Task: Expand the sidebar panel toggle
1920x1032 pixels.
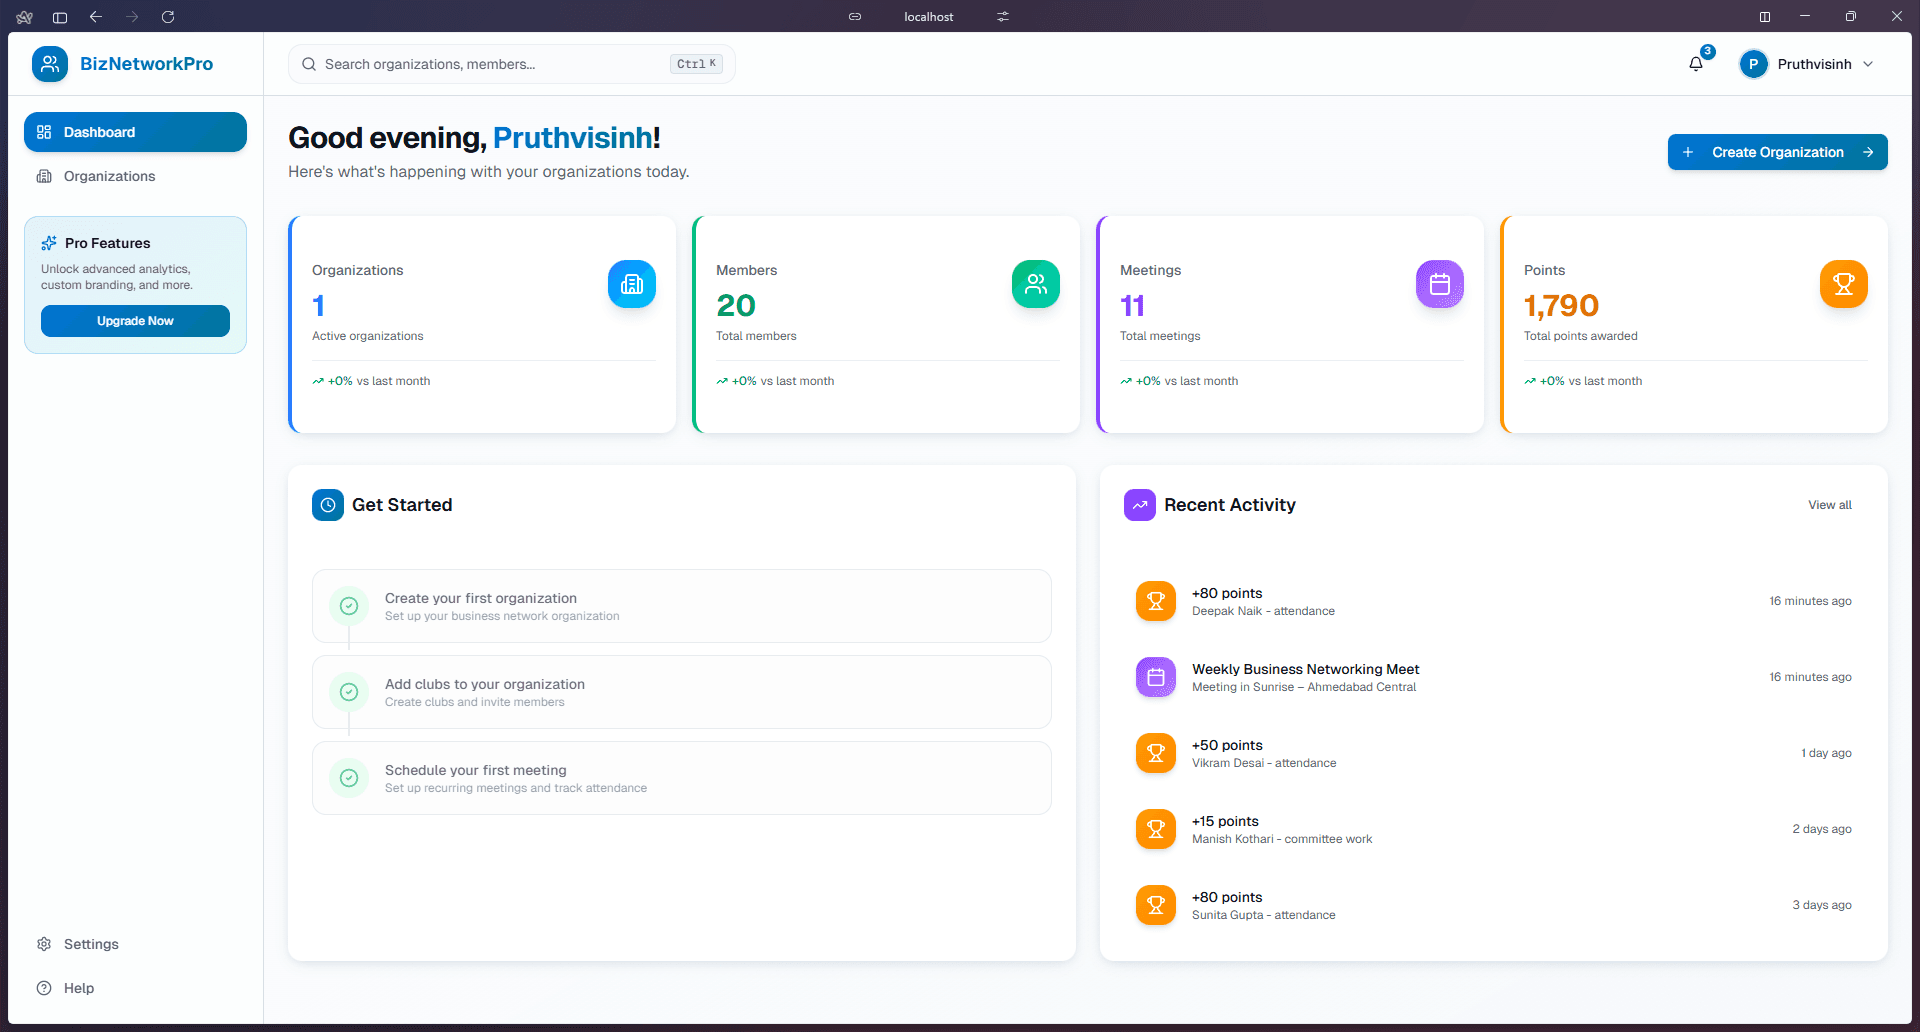Action: point(59,17)
